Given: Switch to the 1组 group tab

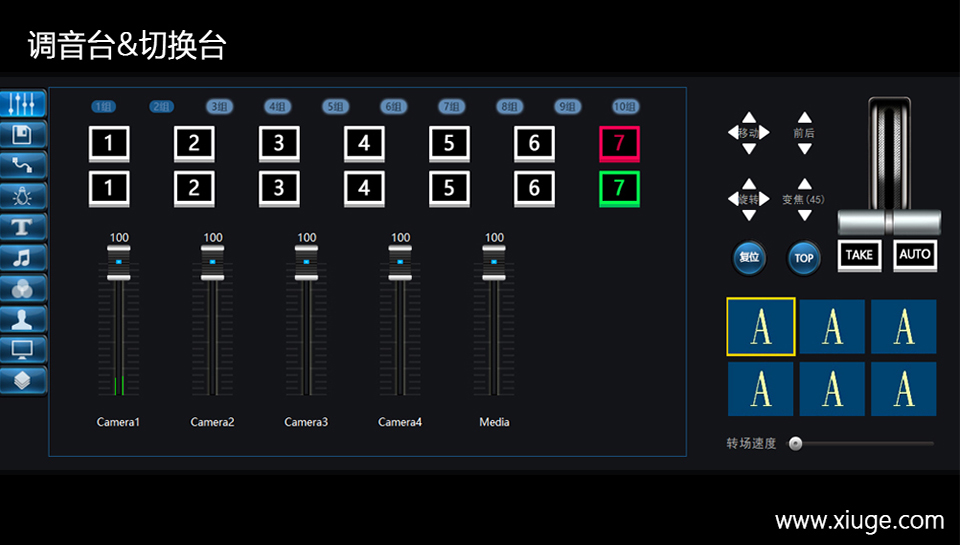Looking at the screenshot, I should 104,107.
